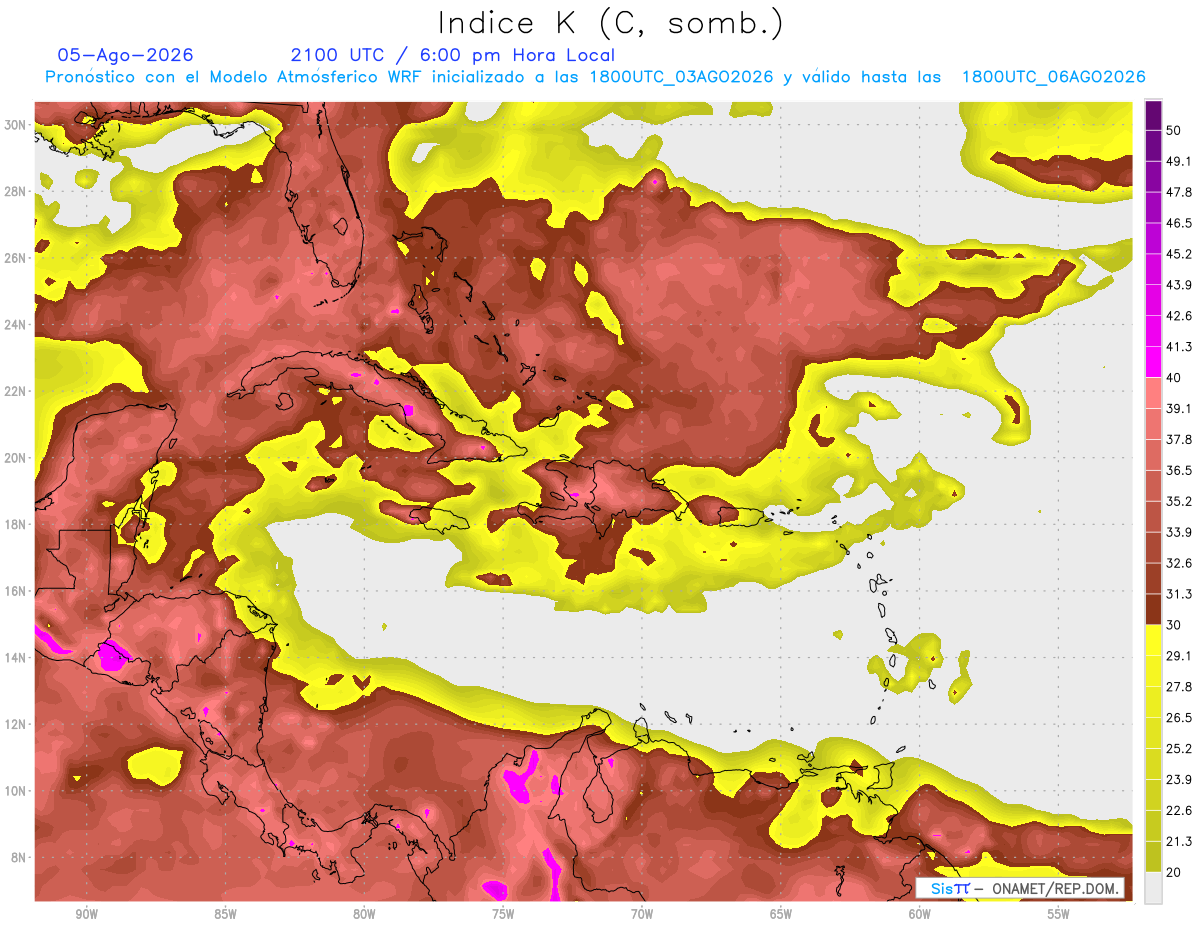Viewport: 1200px width, 927px height.
Task: Click the color bar label '49.1'
Action: click(x=1179, y=161)
